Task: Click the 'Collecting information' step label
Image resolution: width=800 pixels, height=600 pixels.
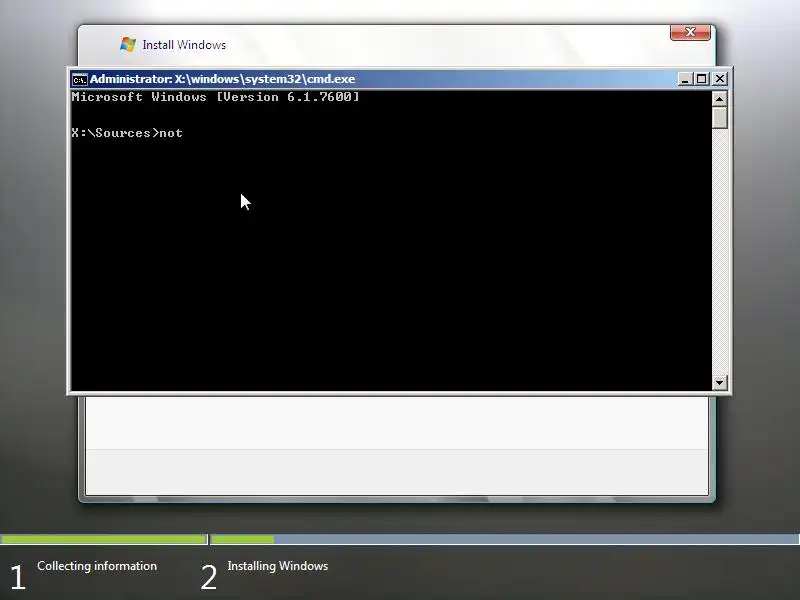Action: coord(97,566)
